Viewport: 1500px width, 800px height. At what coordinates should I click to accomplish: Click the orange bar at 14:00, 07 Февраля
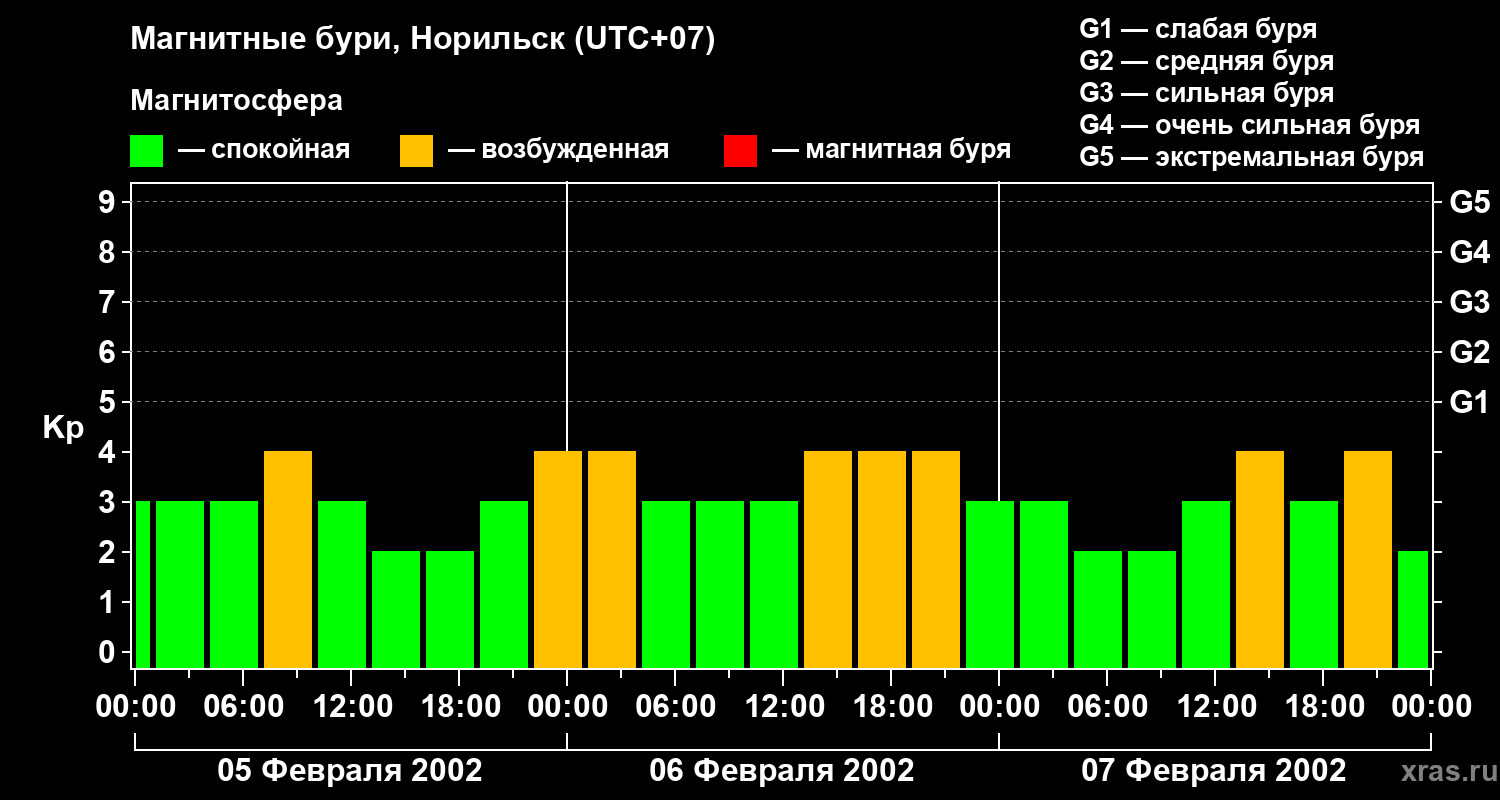1260,559
